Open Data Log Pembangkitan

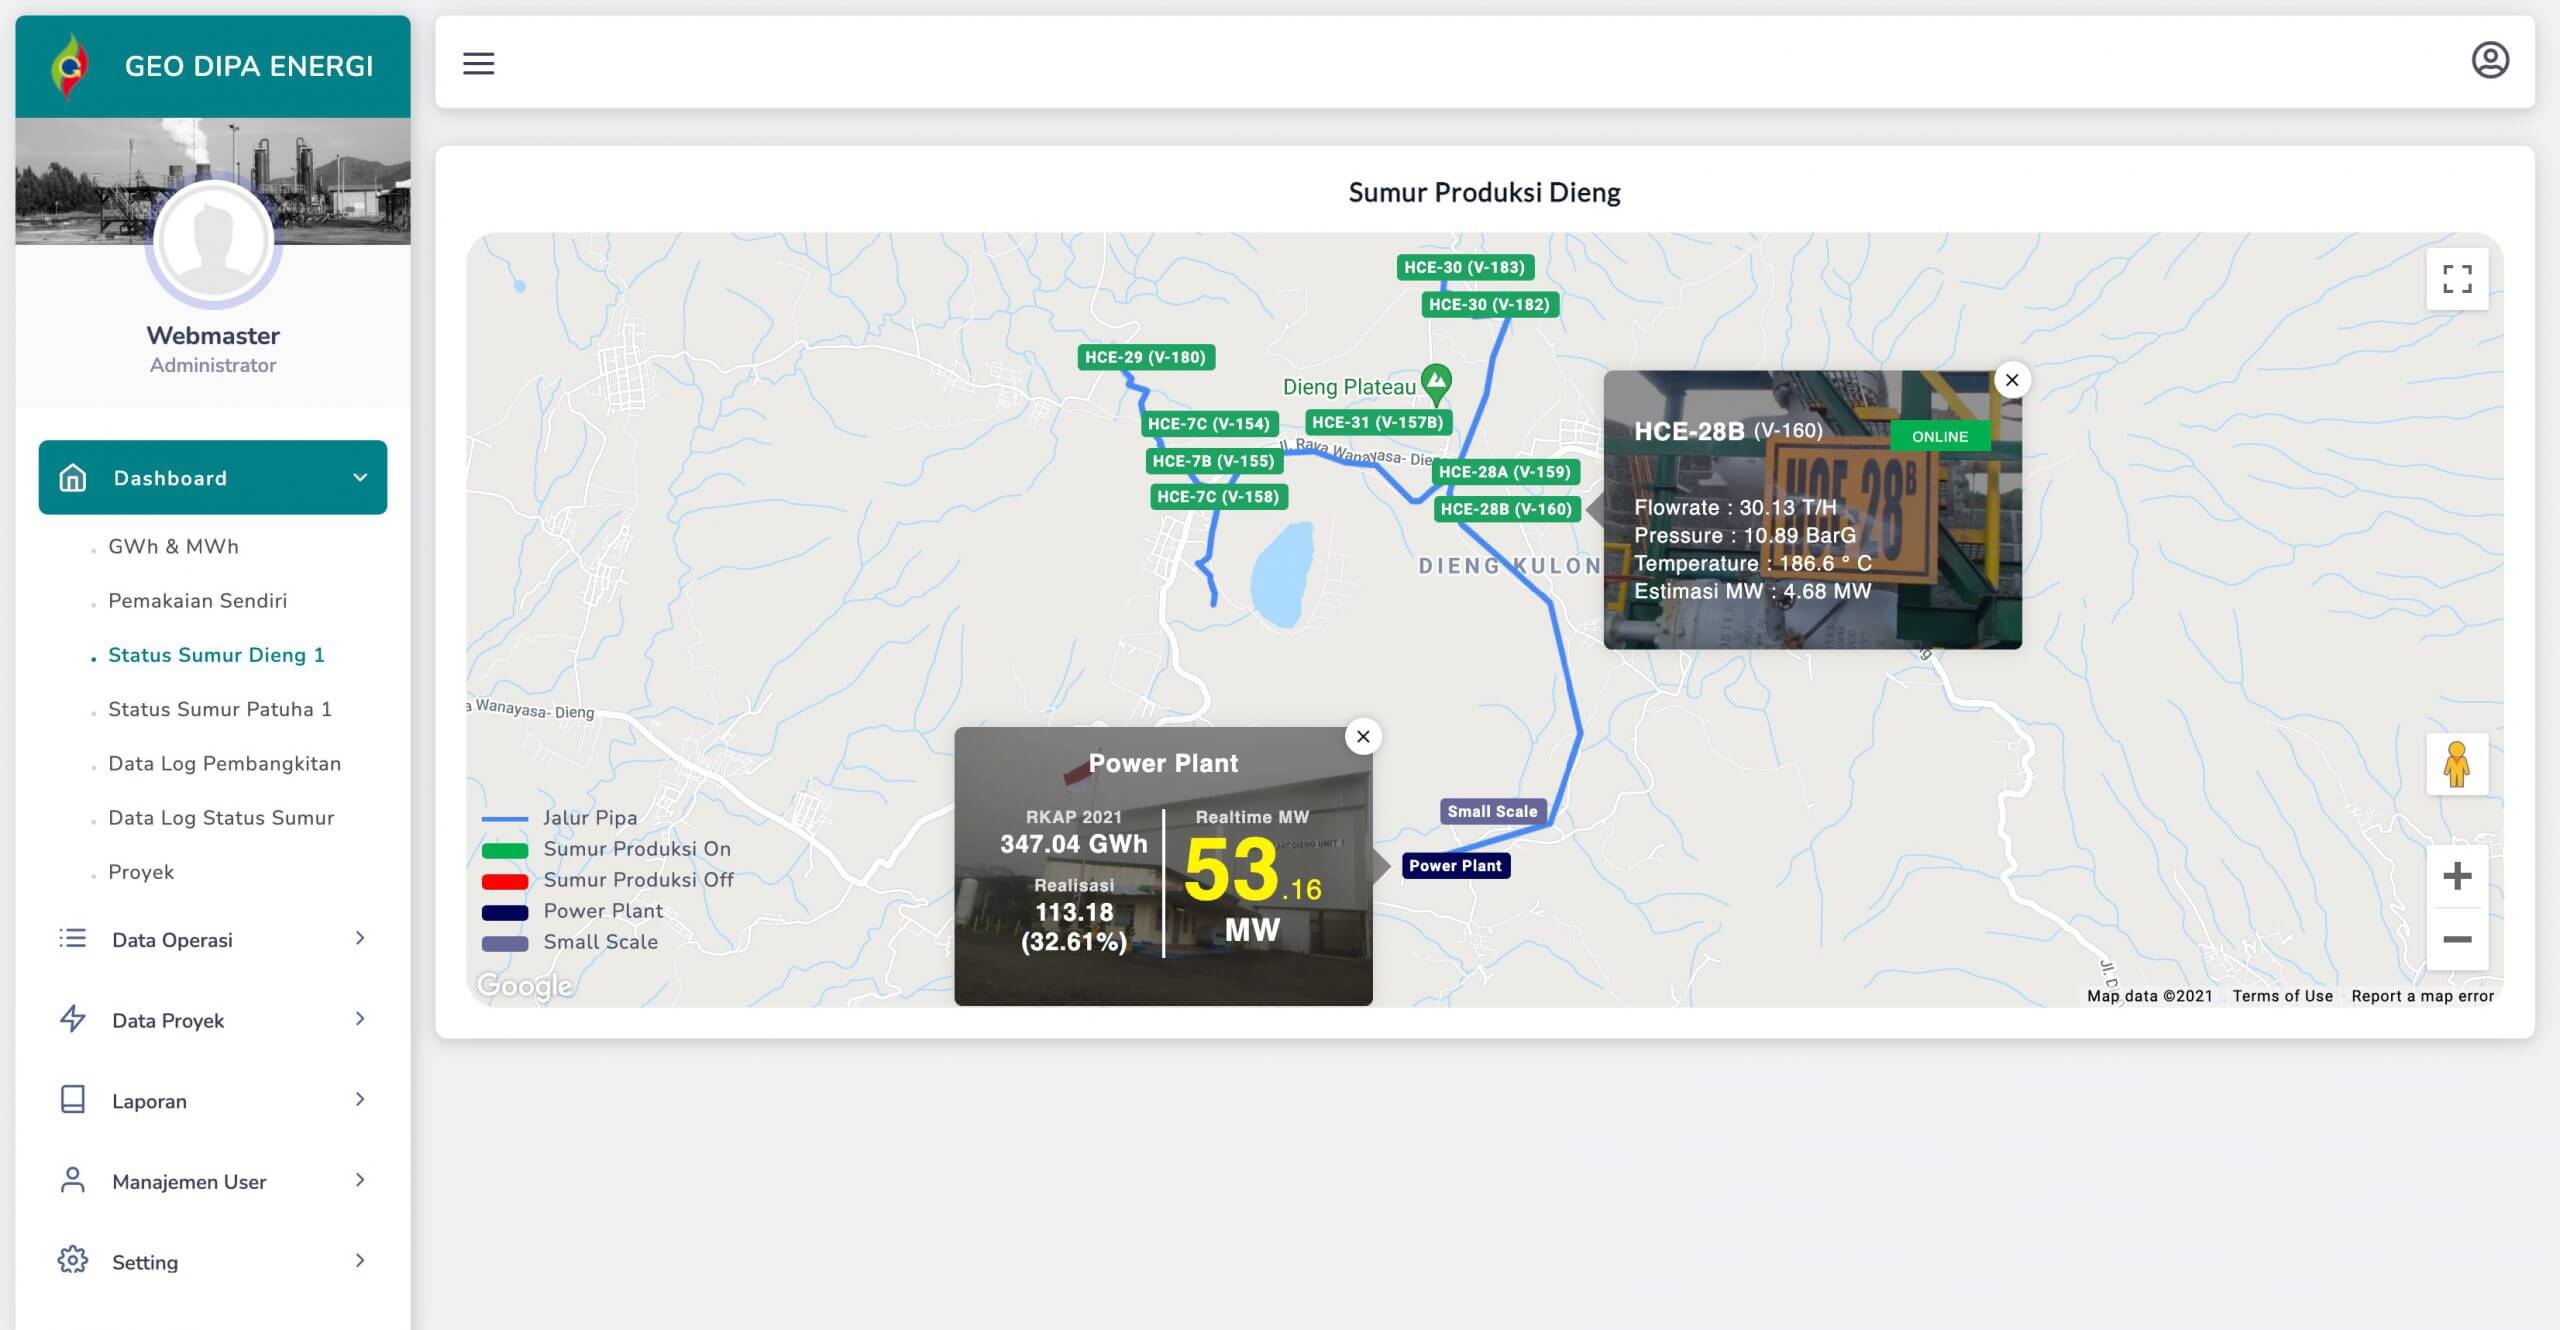pyautogui.click(x=224, y=763)
